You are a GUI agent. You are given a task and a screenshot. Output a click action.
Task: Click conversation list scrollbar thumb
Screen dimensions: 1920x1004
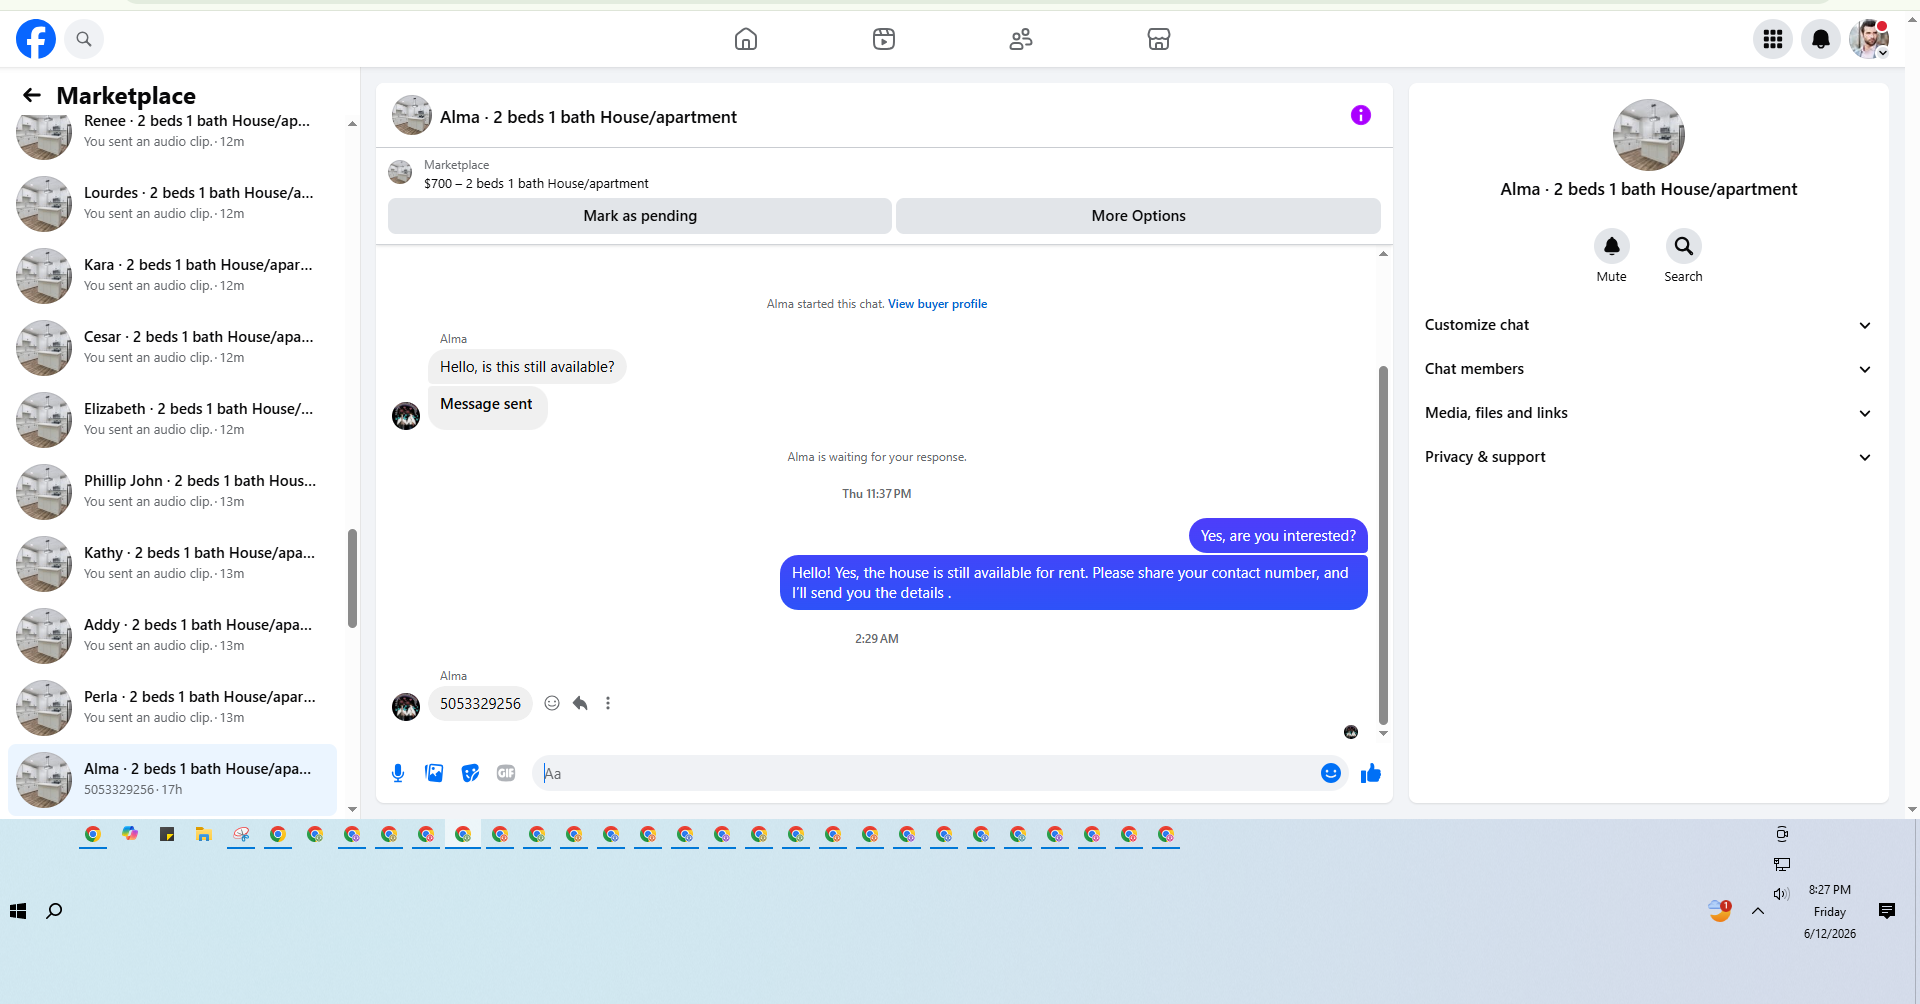pos(352,579)
